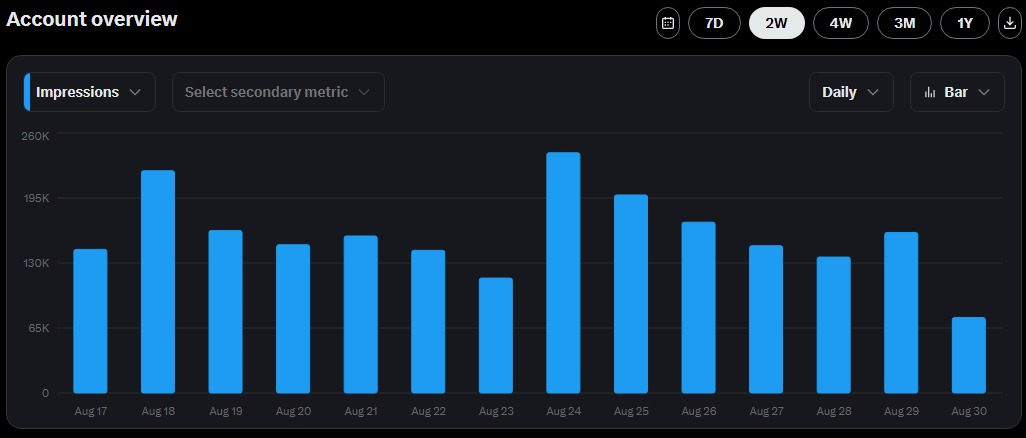Click the Aug 25 bar
This screenshot has width=1026, height=438.
coord(631,294)
